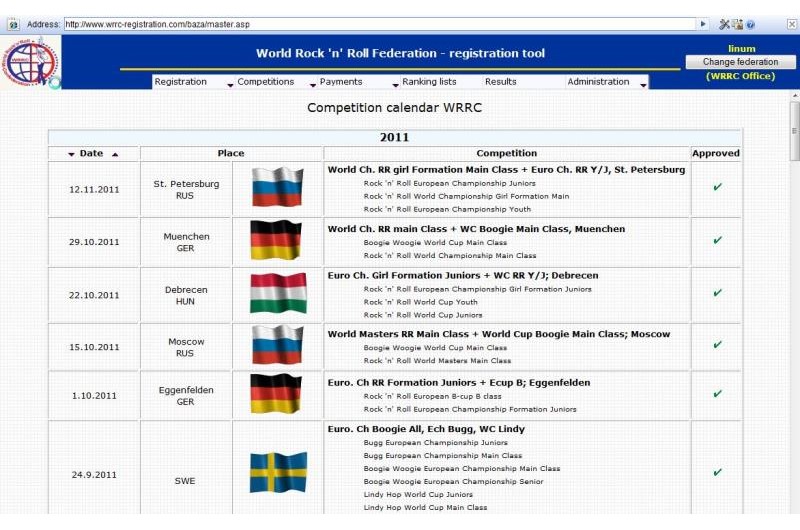800x530 pixels.
Task: Click the browser address URL field
Action: 380,24
